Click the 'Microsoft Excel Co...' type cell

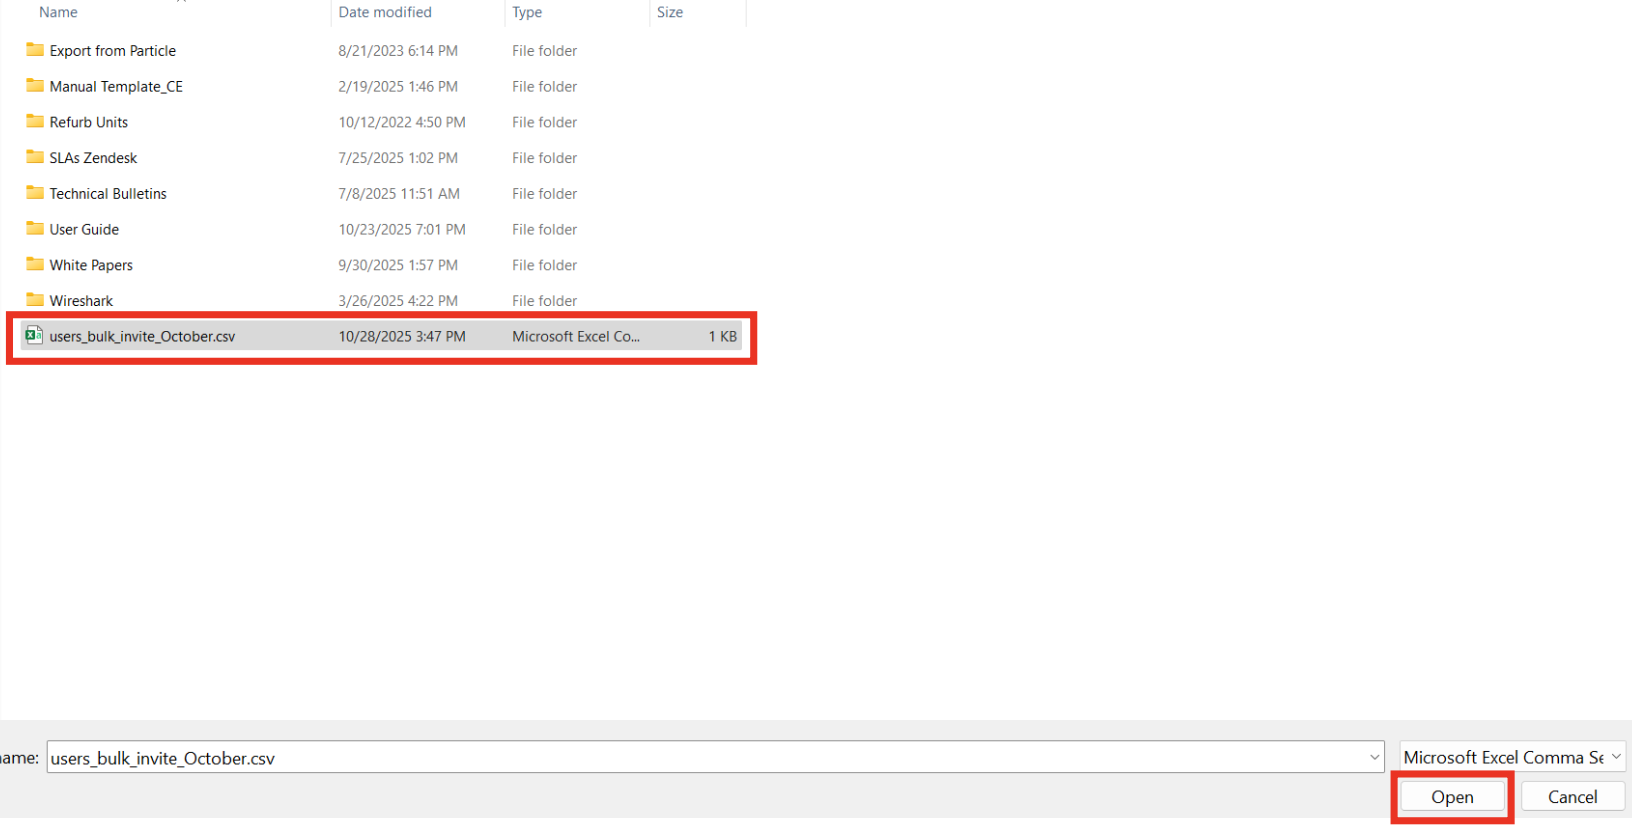pyautogui.click(x=576, y=337)
